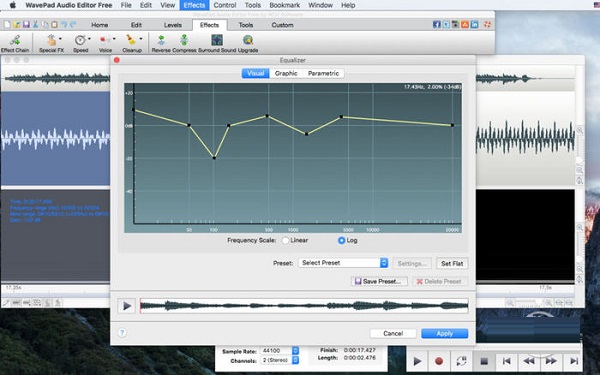
Task: Click the Rewind transport button
Action: [x=529, y=361]
